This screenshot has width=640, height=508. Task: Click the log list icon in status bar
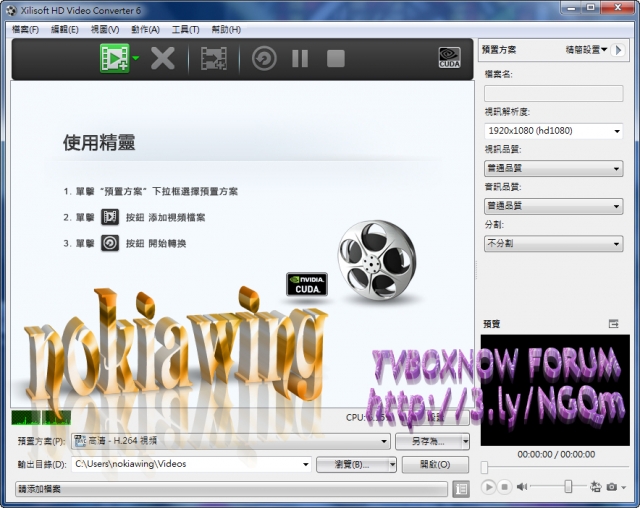(x=460, y=489)
